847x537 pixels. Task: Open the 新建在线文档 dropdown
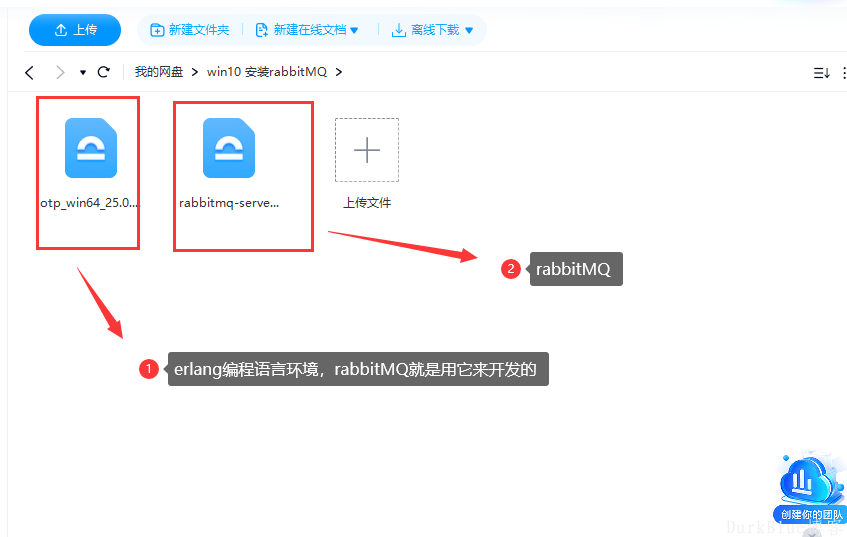(x=307, y=30)
